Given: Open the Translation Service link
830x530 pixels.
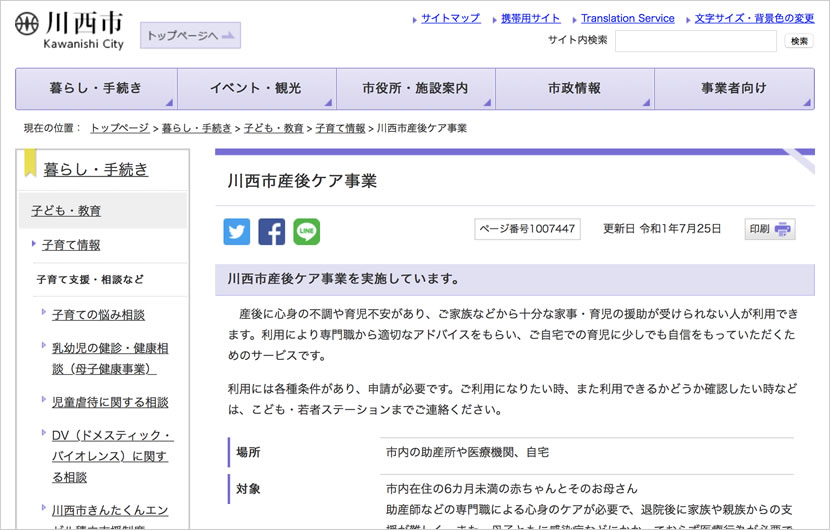Looking at the screenshot, I should (x=628, y=19).
